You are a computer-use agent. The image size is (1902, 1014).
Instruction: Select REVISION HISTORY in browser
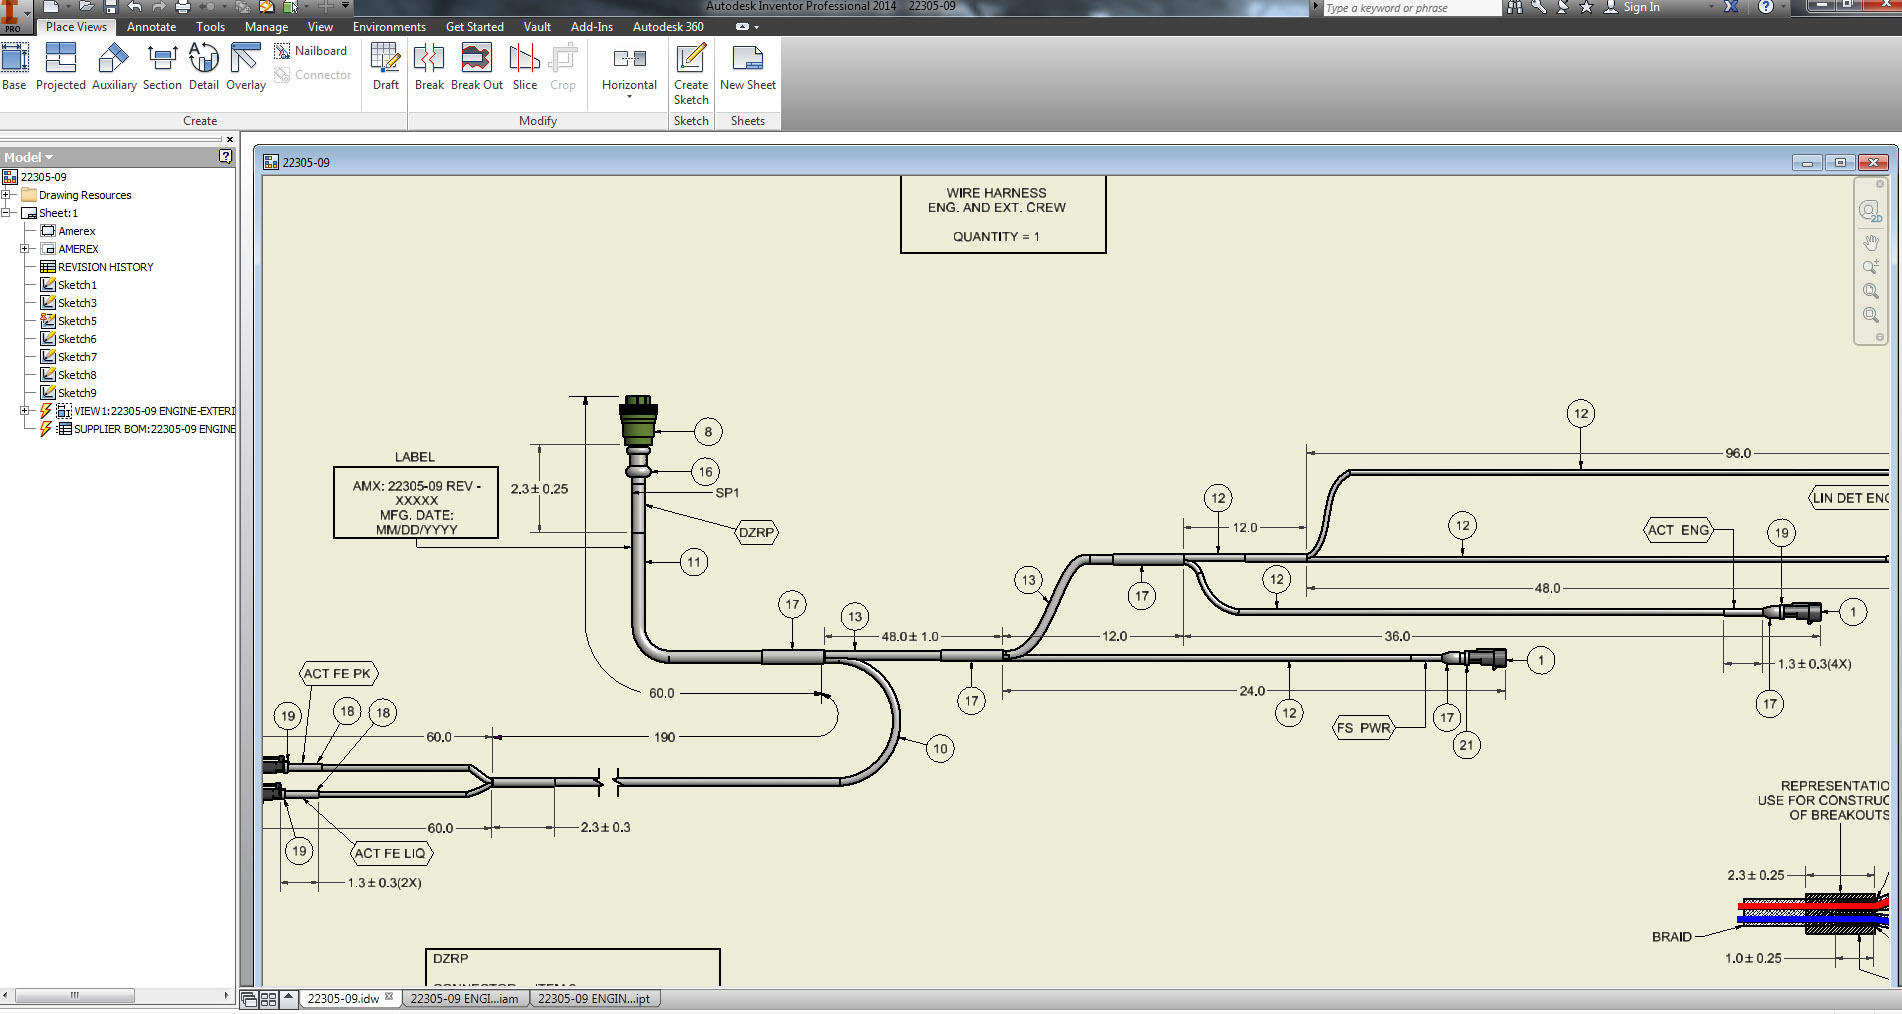pos(97,267)
